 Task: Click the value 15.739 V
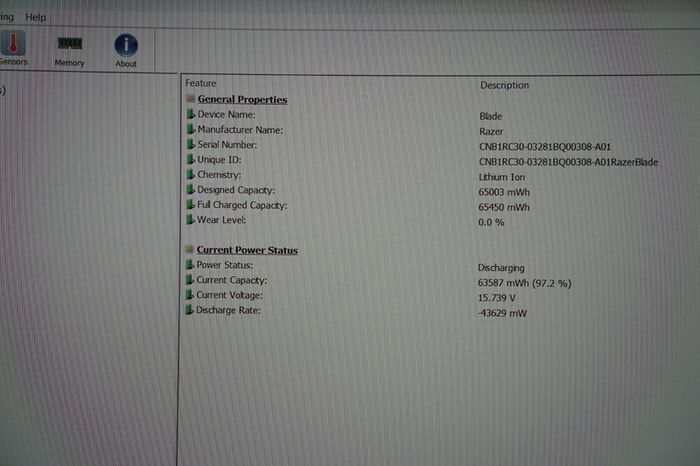click(x=496, y=298)
